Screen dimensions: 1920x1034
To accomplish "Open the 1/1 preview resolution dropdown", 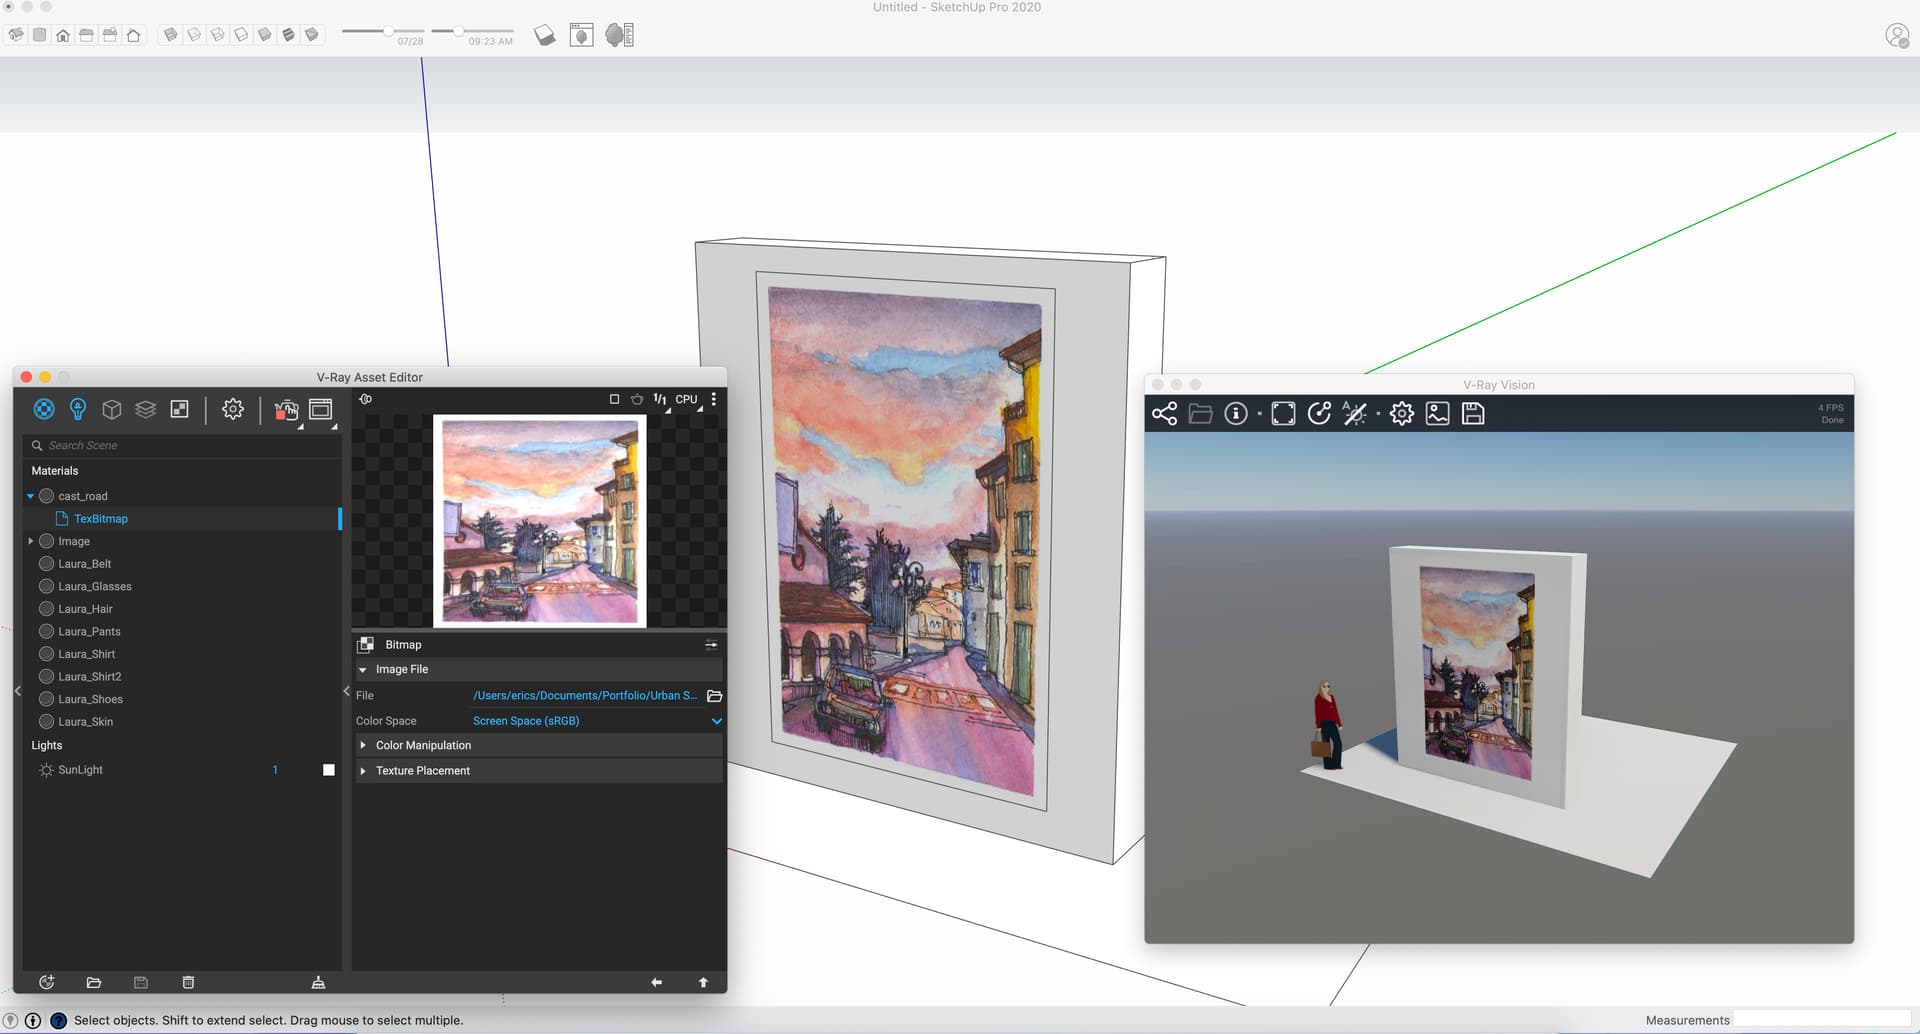I will 661,400.
